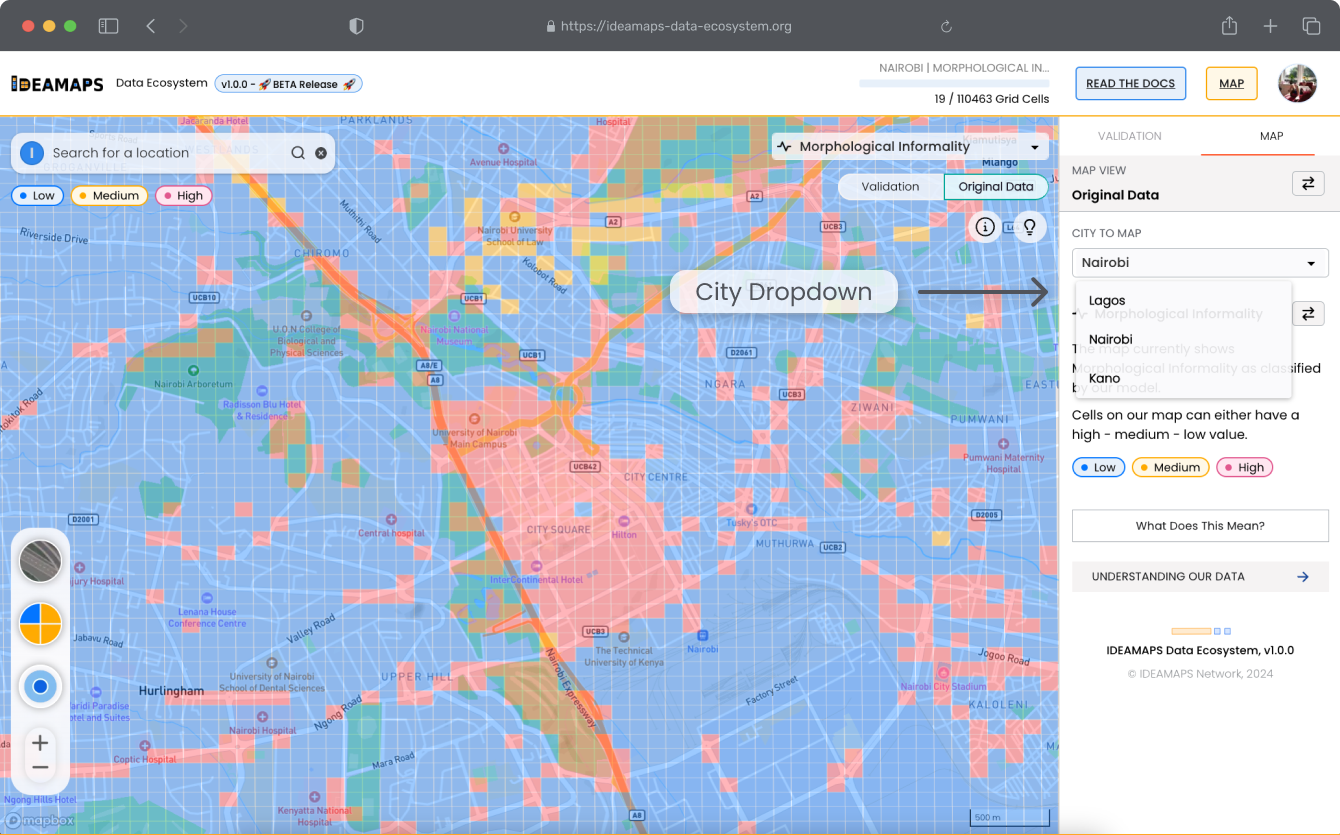Expand the Nairobi city dropdown

click(x=1200, y=263)
